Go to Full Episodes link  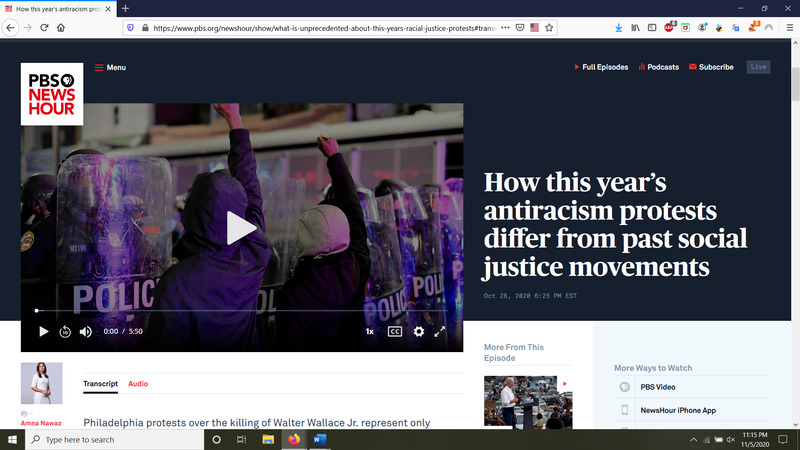pos(602,68)
